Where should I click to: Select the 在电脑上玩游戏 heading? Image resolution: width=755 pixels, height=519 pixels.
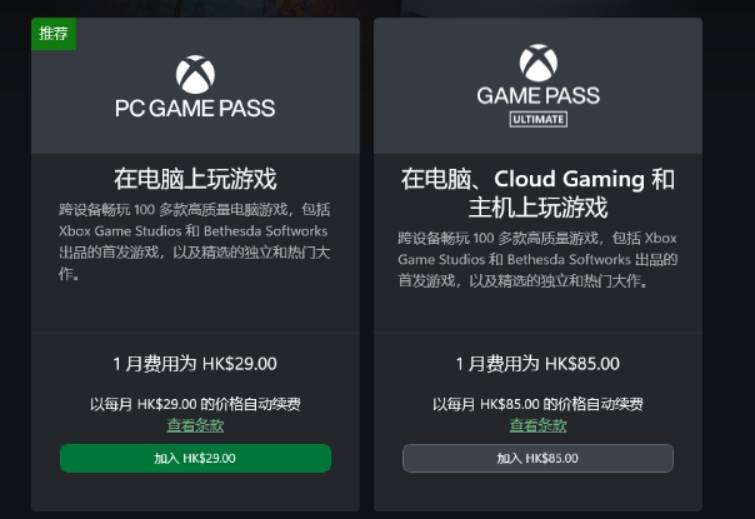(195, 179)
